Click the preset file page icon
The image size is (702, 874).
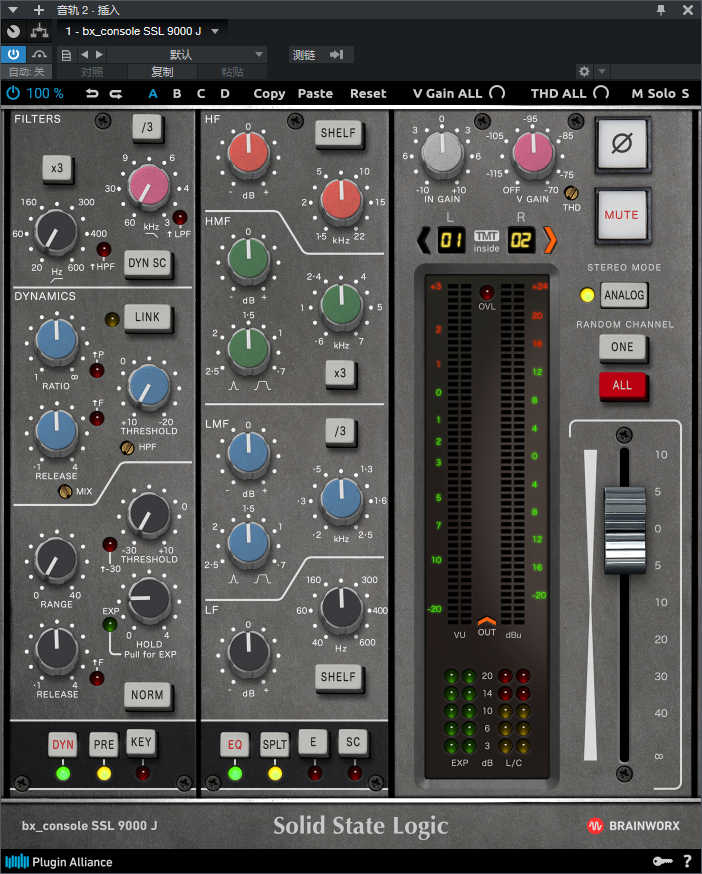pos(66,55)
